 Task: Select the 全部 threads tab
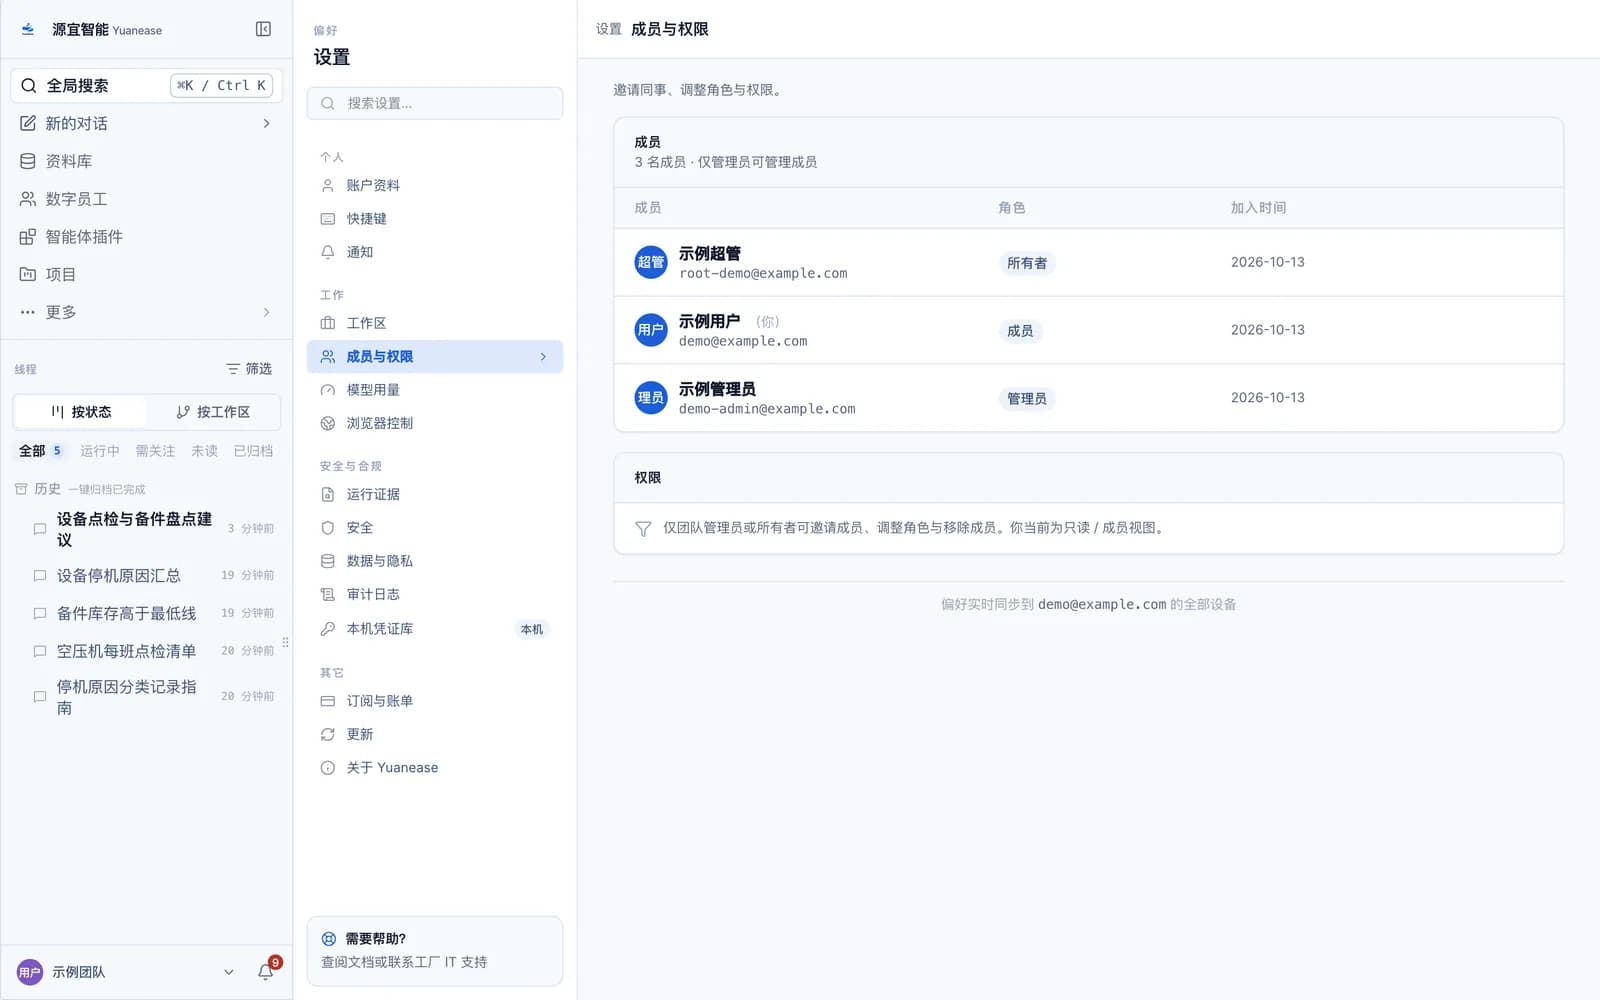[40, 451]
